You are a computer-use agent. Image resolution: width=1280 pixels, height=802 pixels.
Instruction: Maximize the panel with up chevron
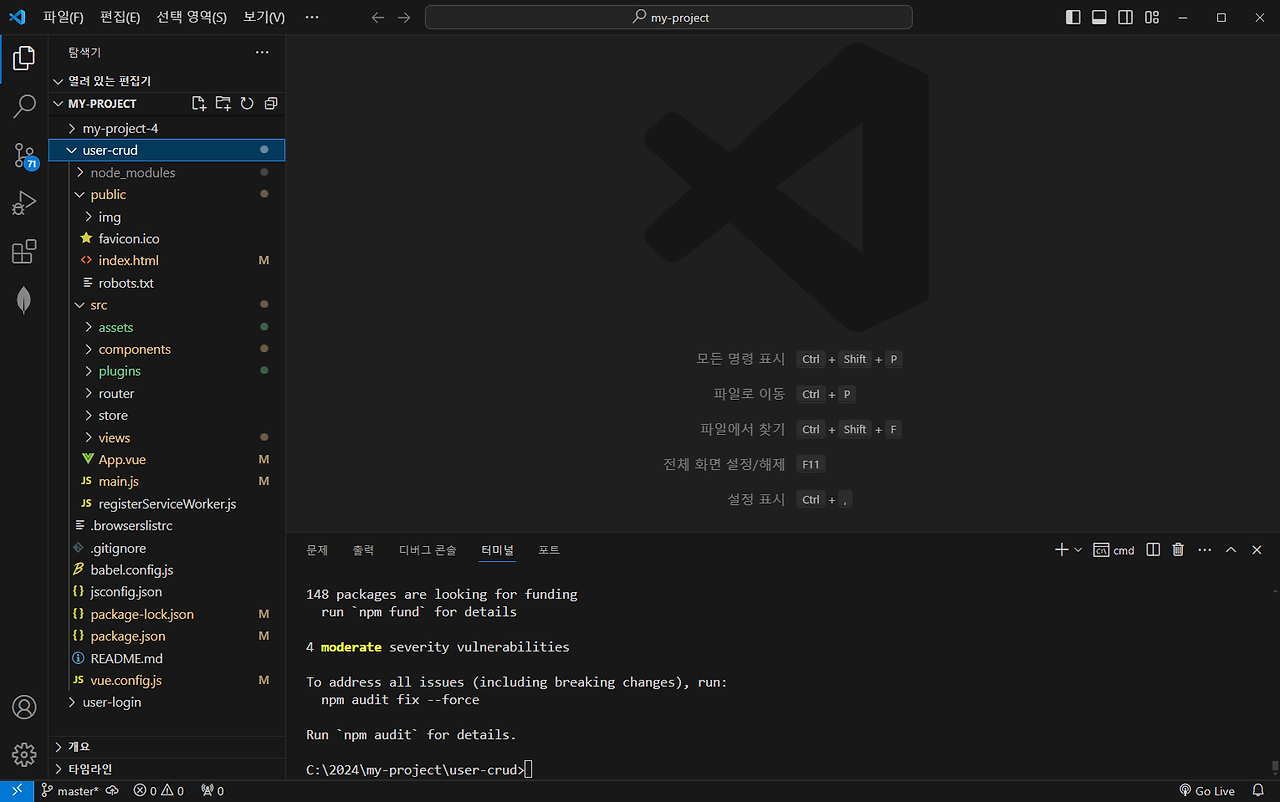pyautogui.click(x=1231, y=550)
